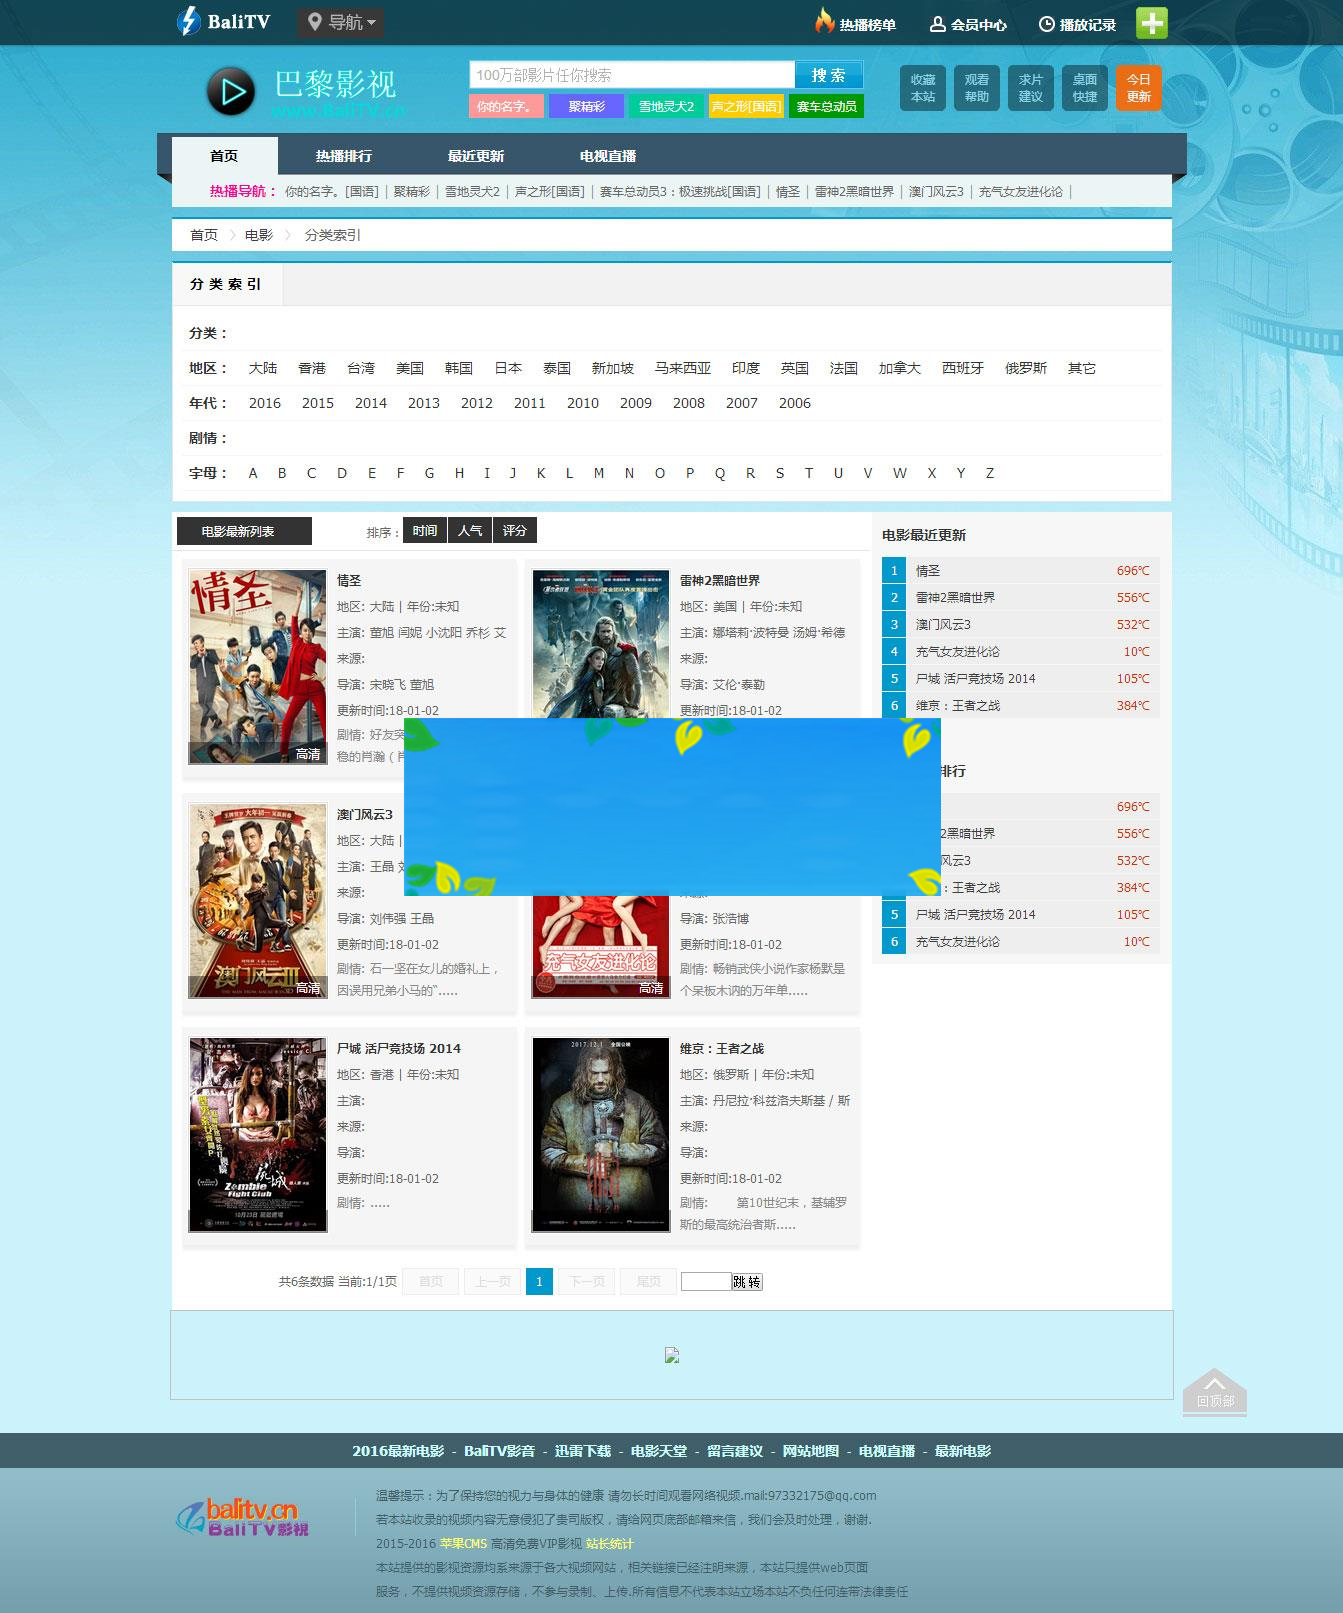1343x1613 pixels.
Task: Sort movie list by 时间
Action: tap(425, 531)
